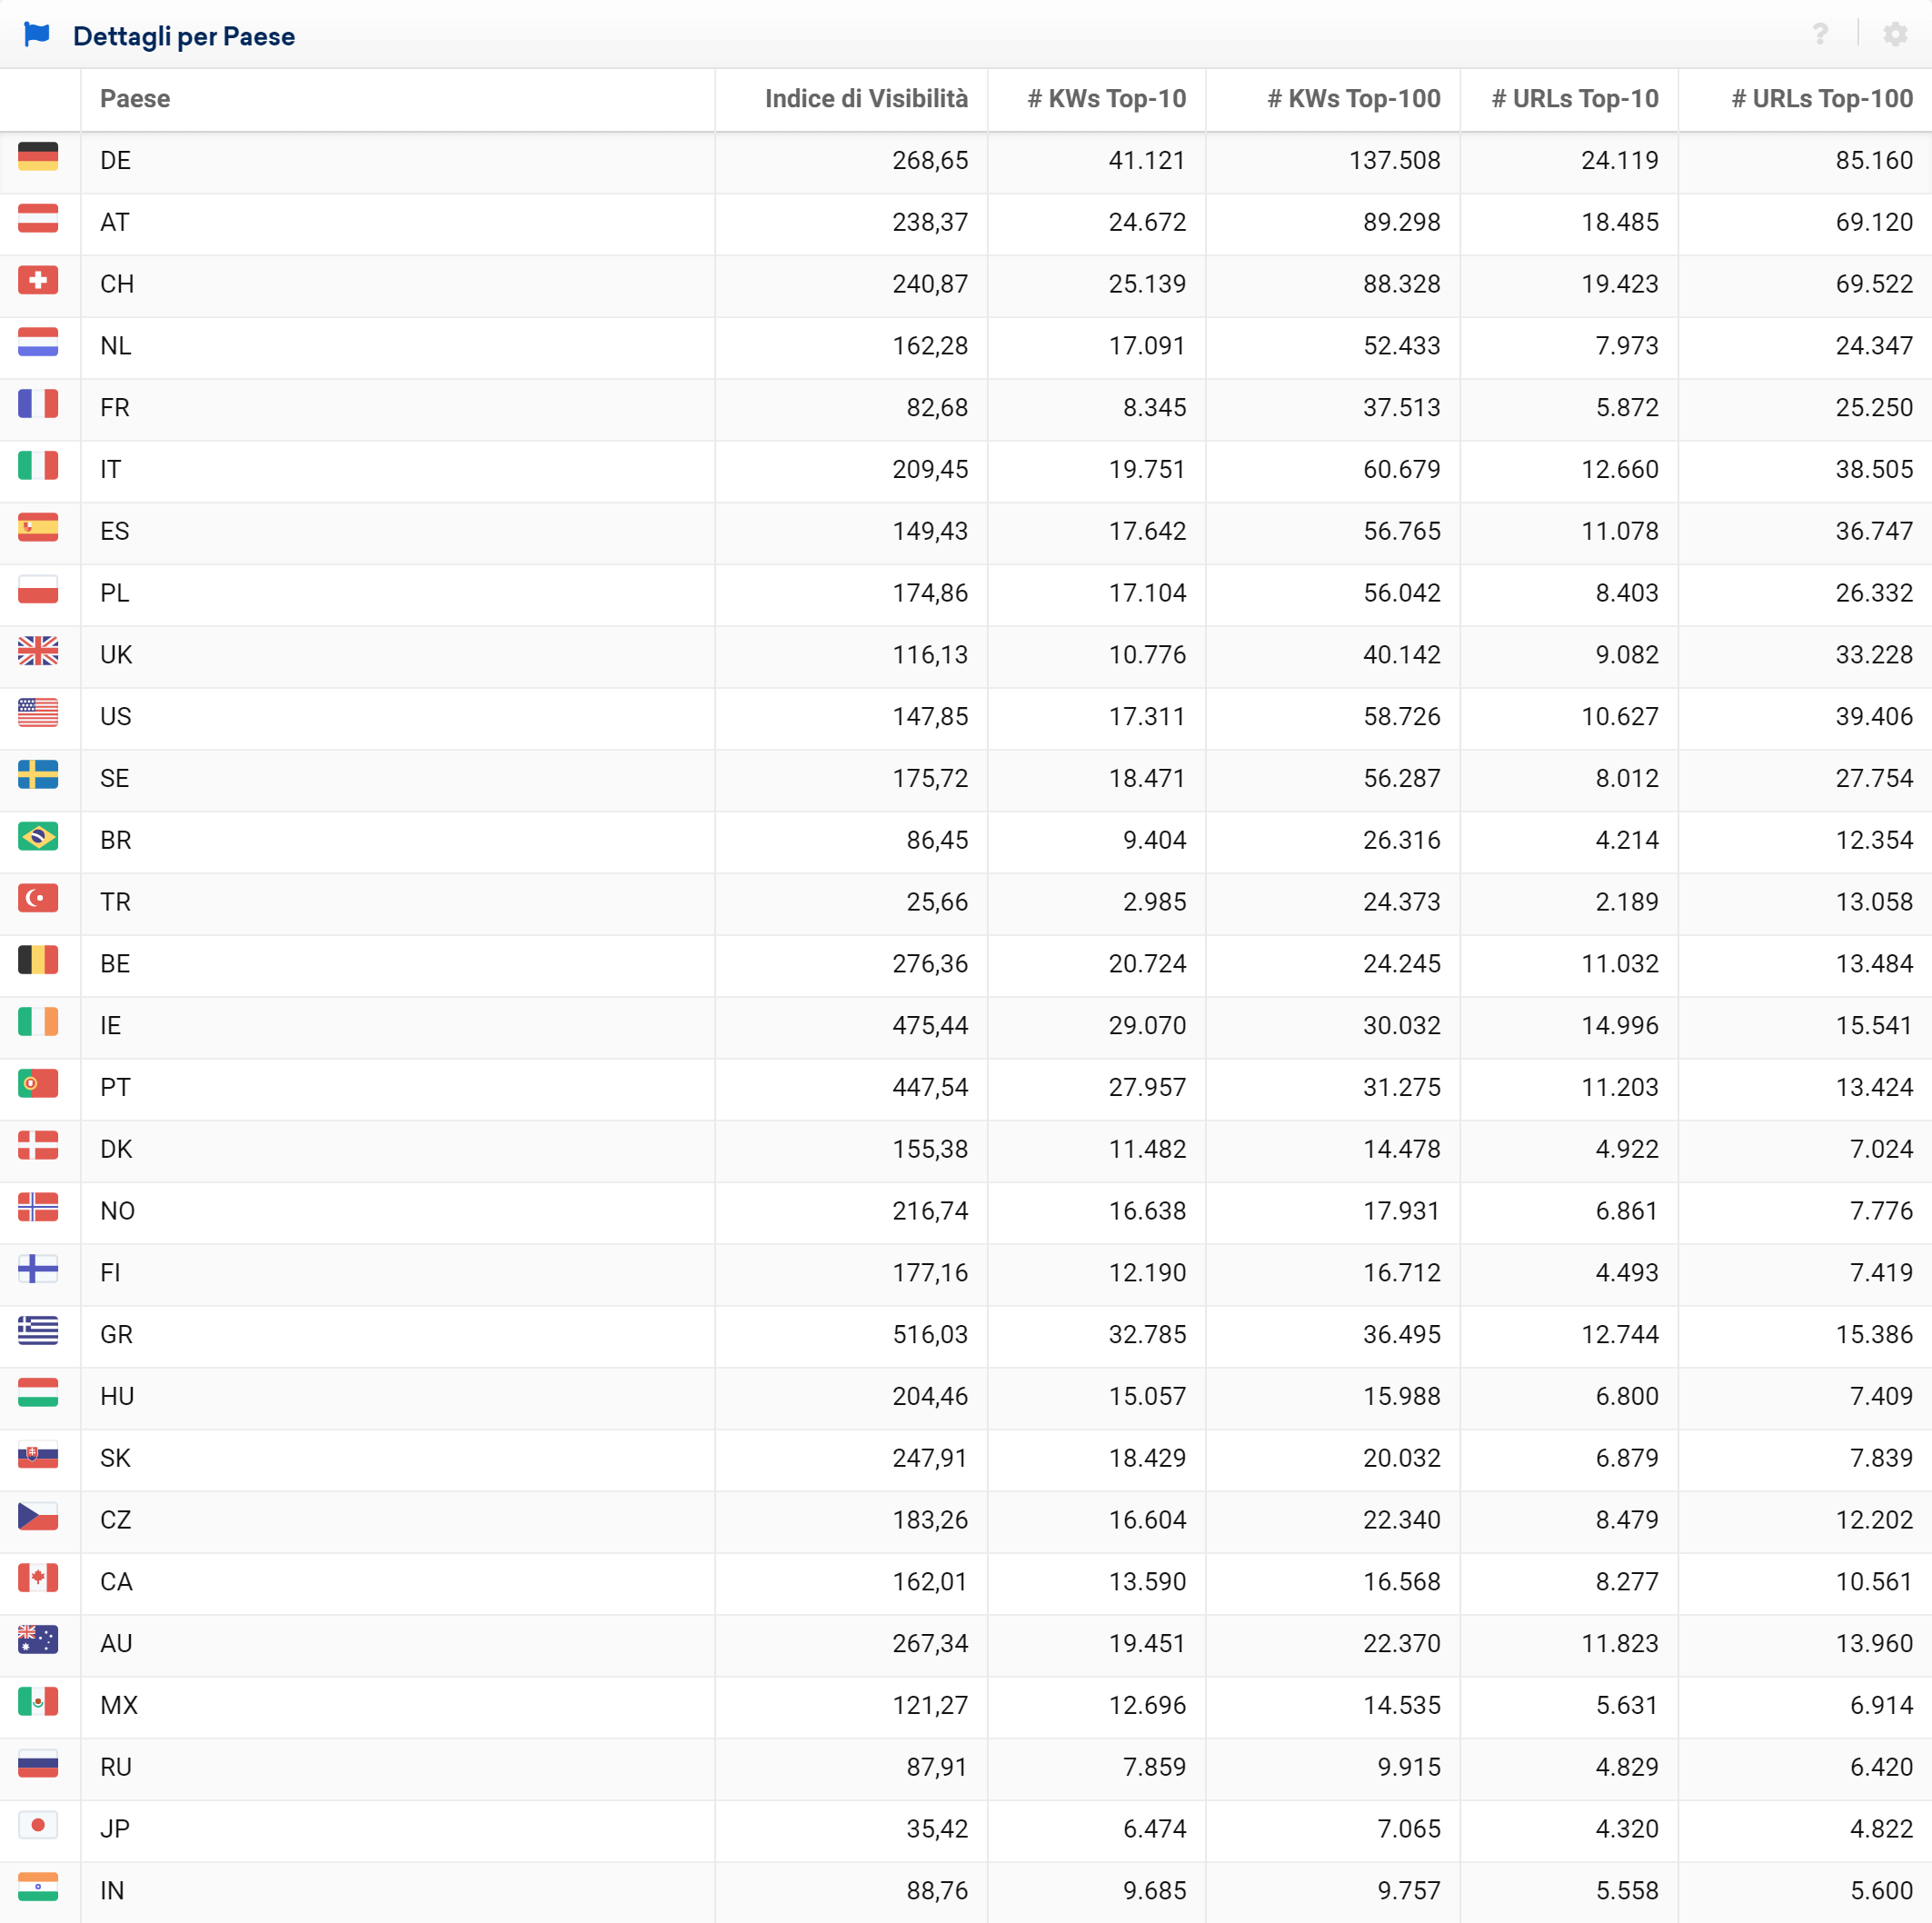Click the France flag icon
This screenshot has width=1932, height=1923.
pos(38,405)
